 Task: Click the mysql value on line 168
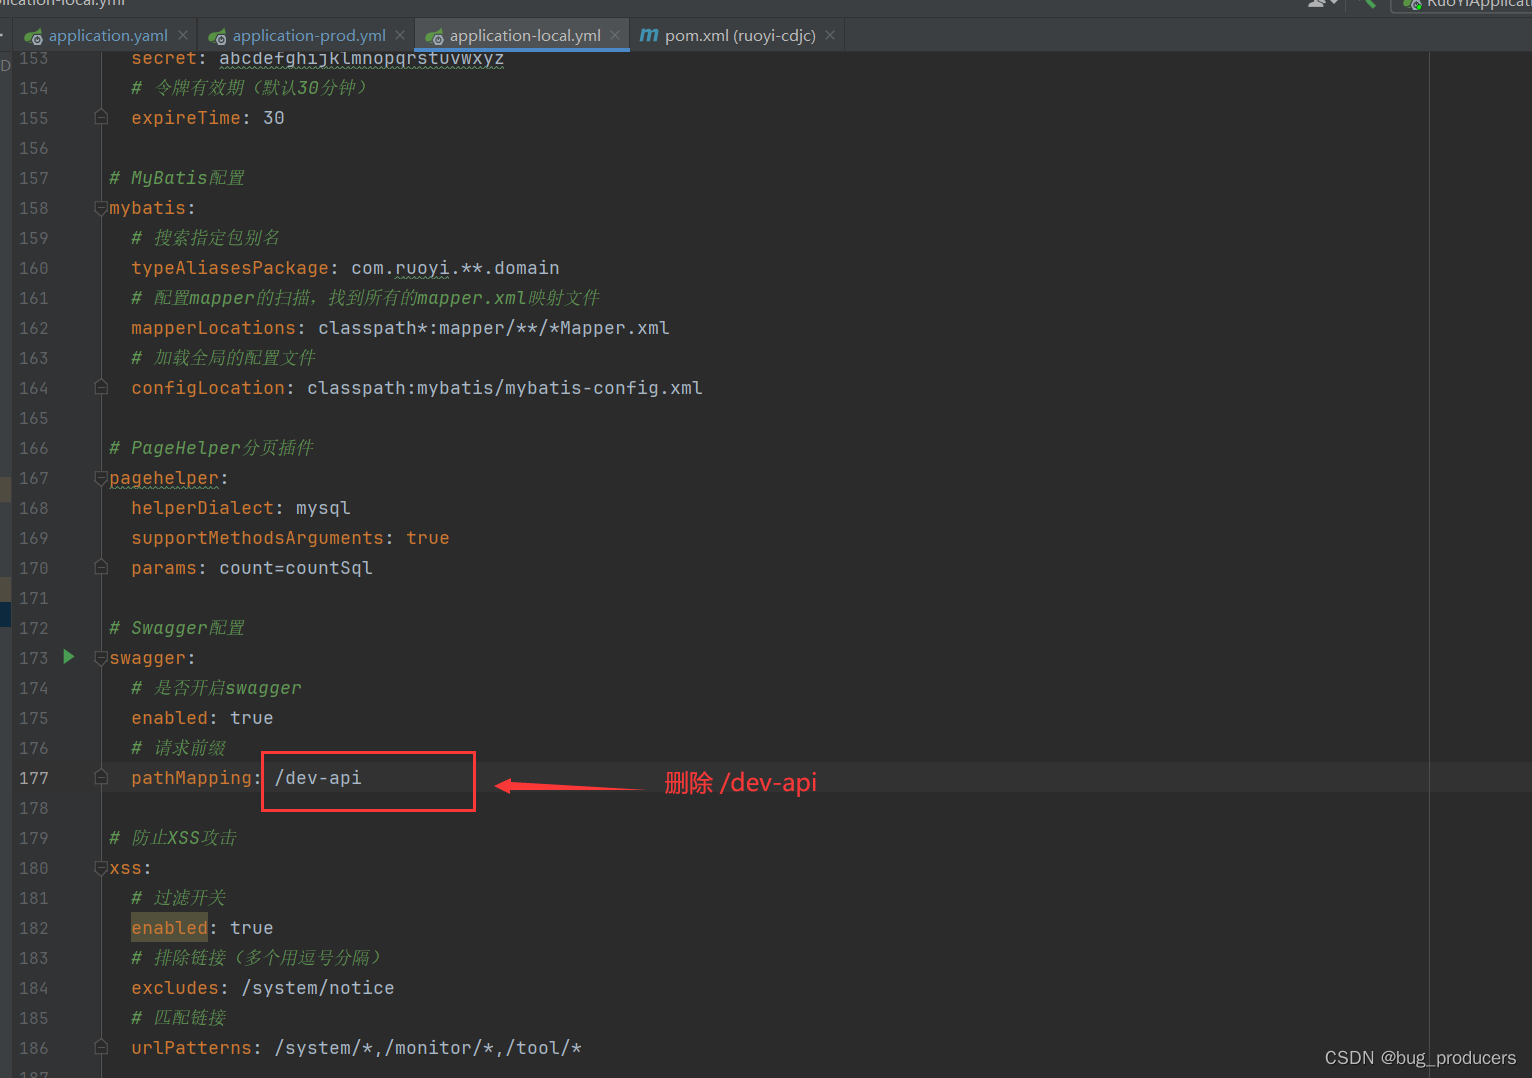pos(323,508)
